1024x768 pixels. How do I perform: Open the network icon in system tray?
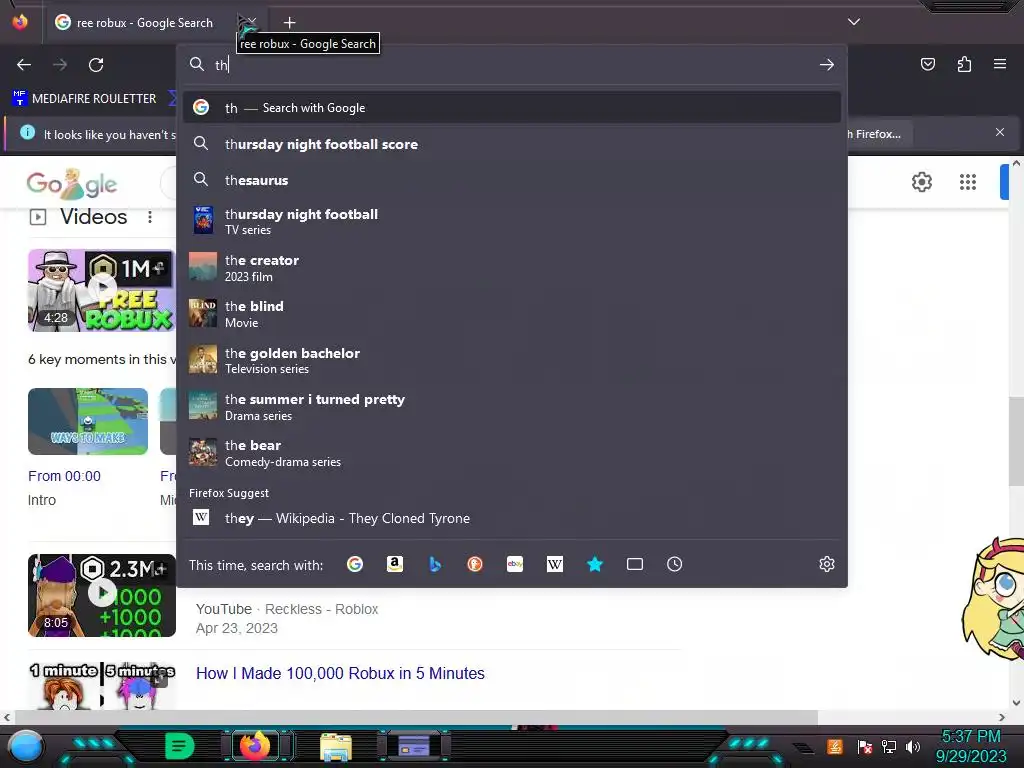(889, 746)
